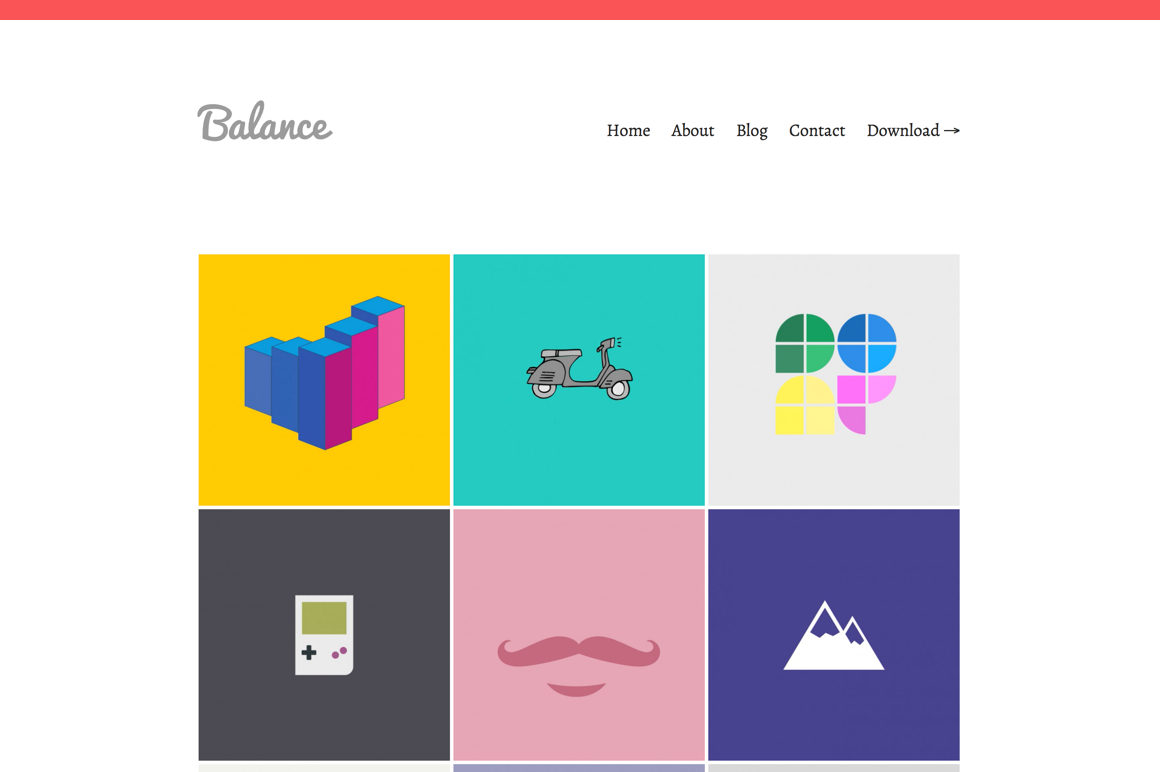Open the purple mountain portfolio tile
This screenshot has height=772, width=1160.
tap(834, 634)
